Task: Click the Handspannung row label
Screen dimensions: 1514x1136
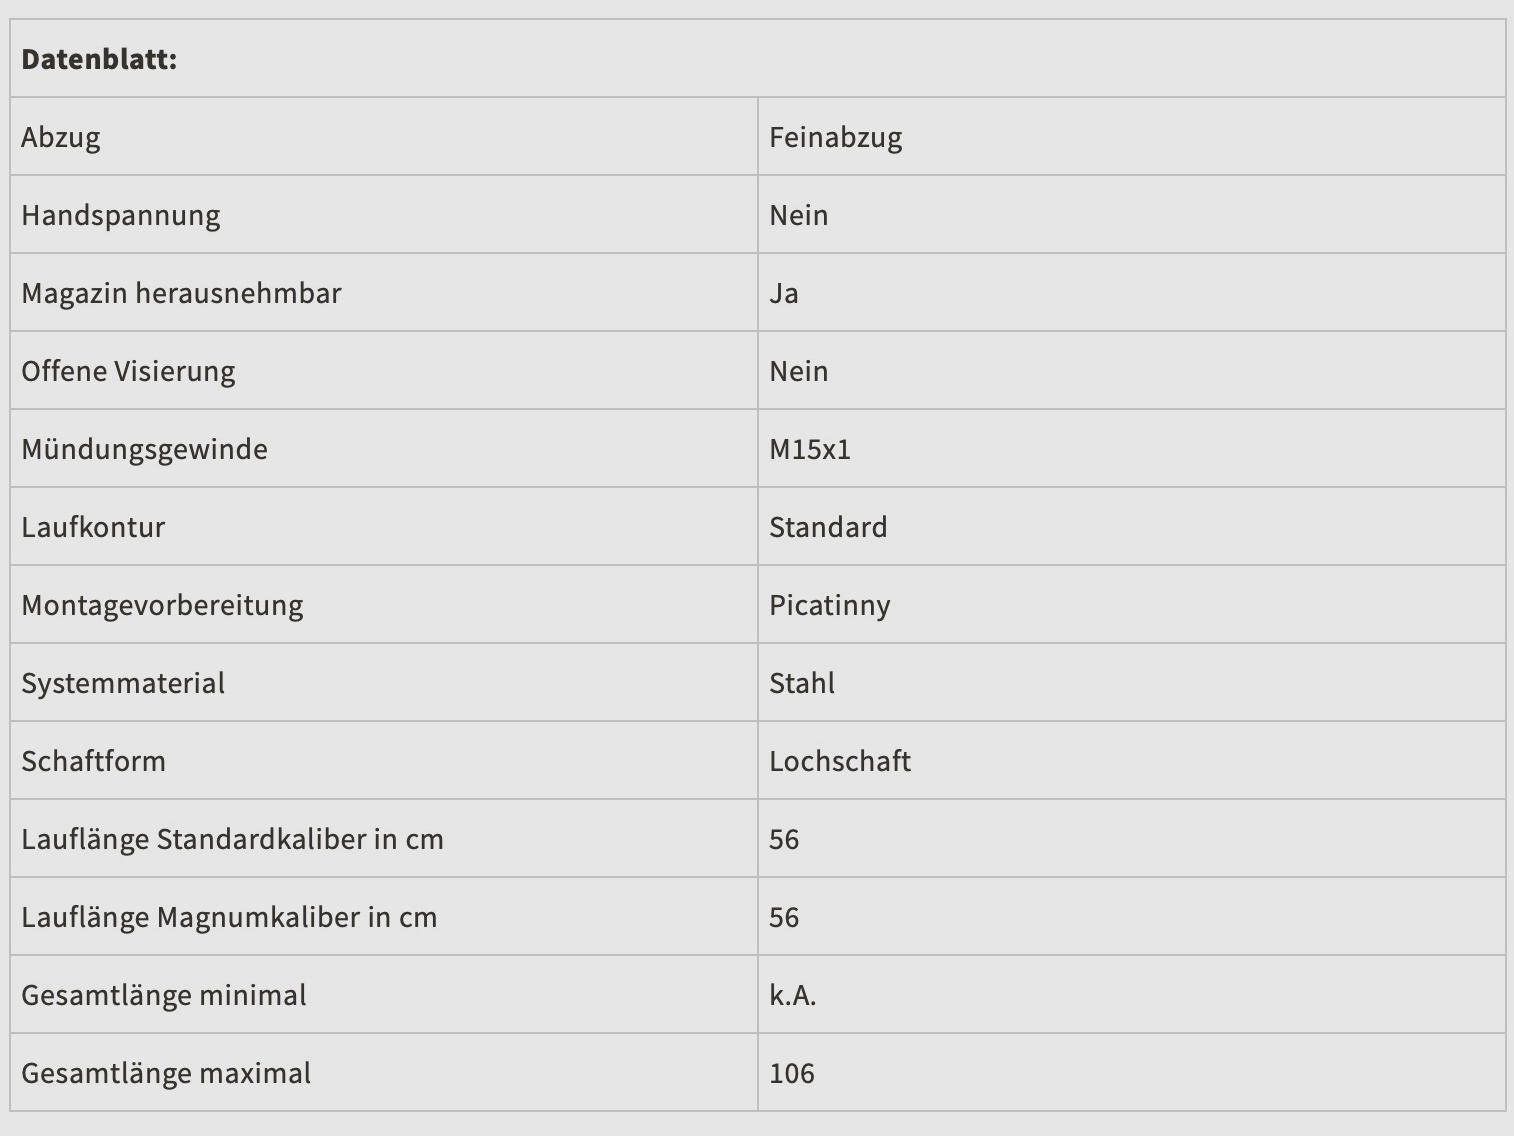Action: click(121, 215)
